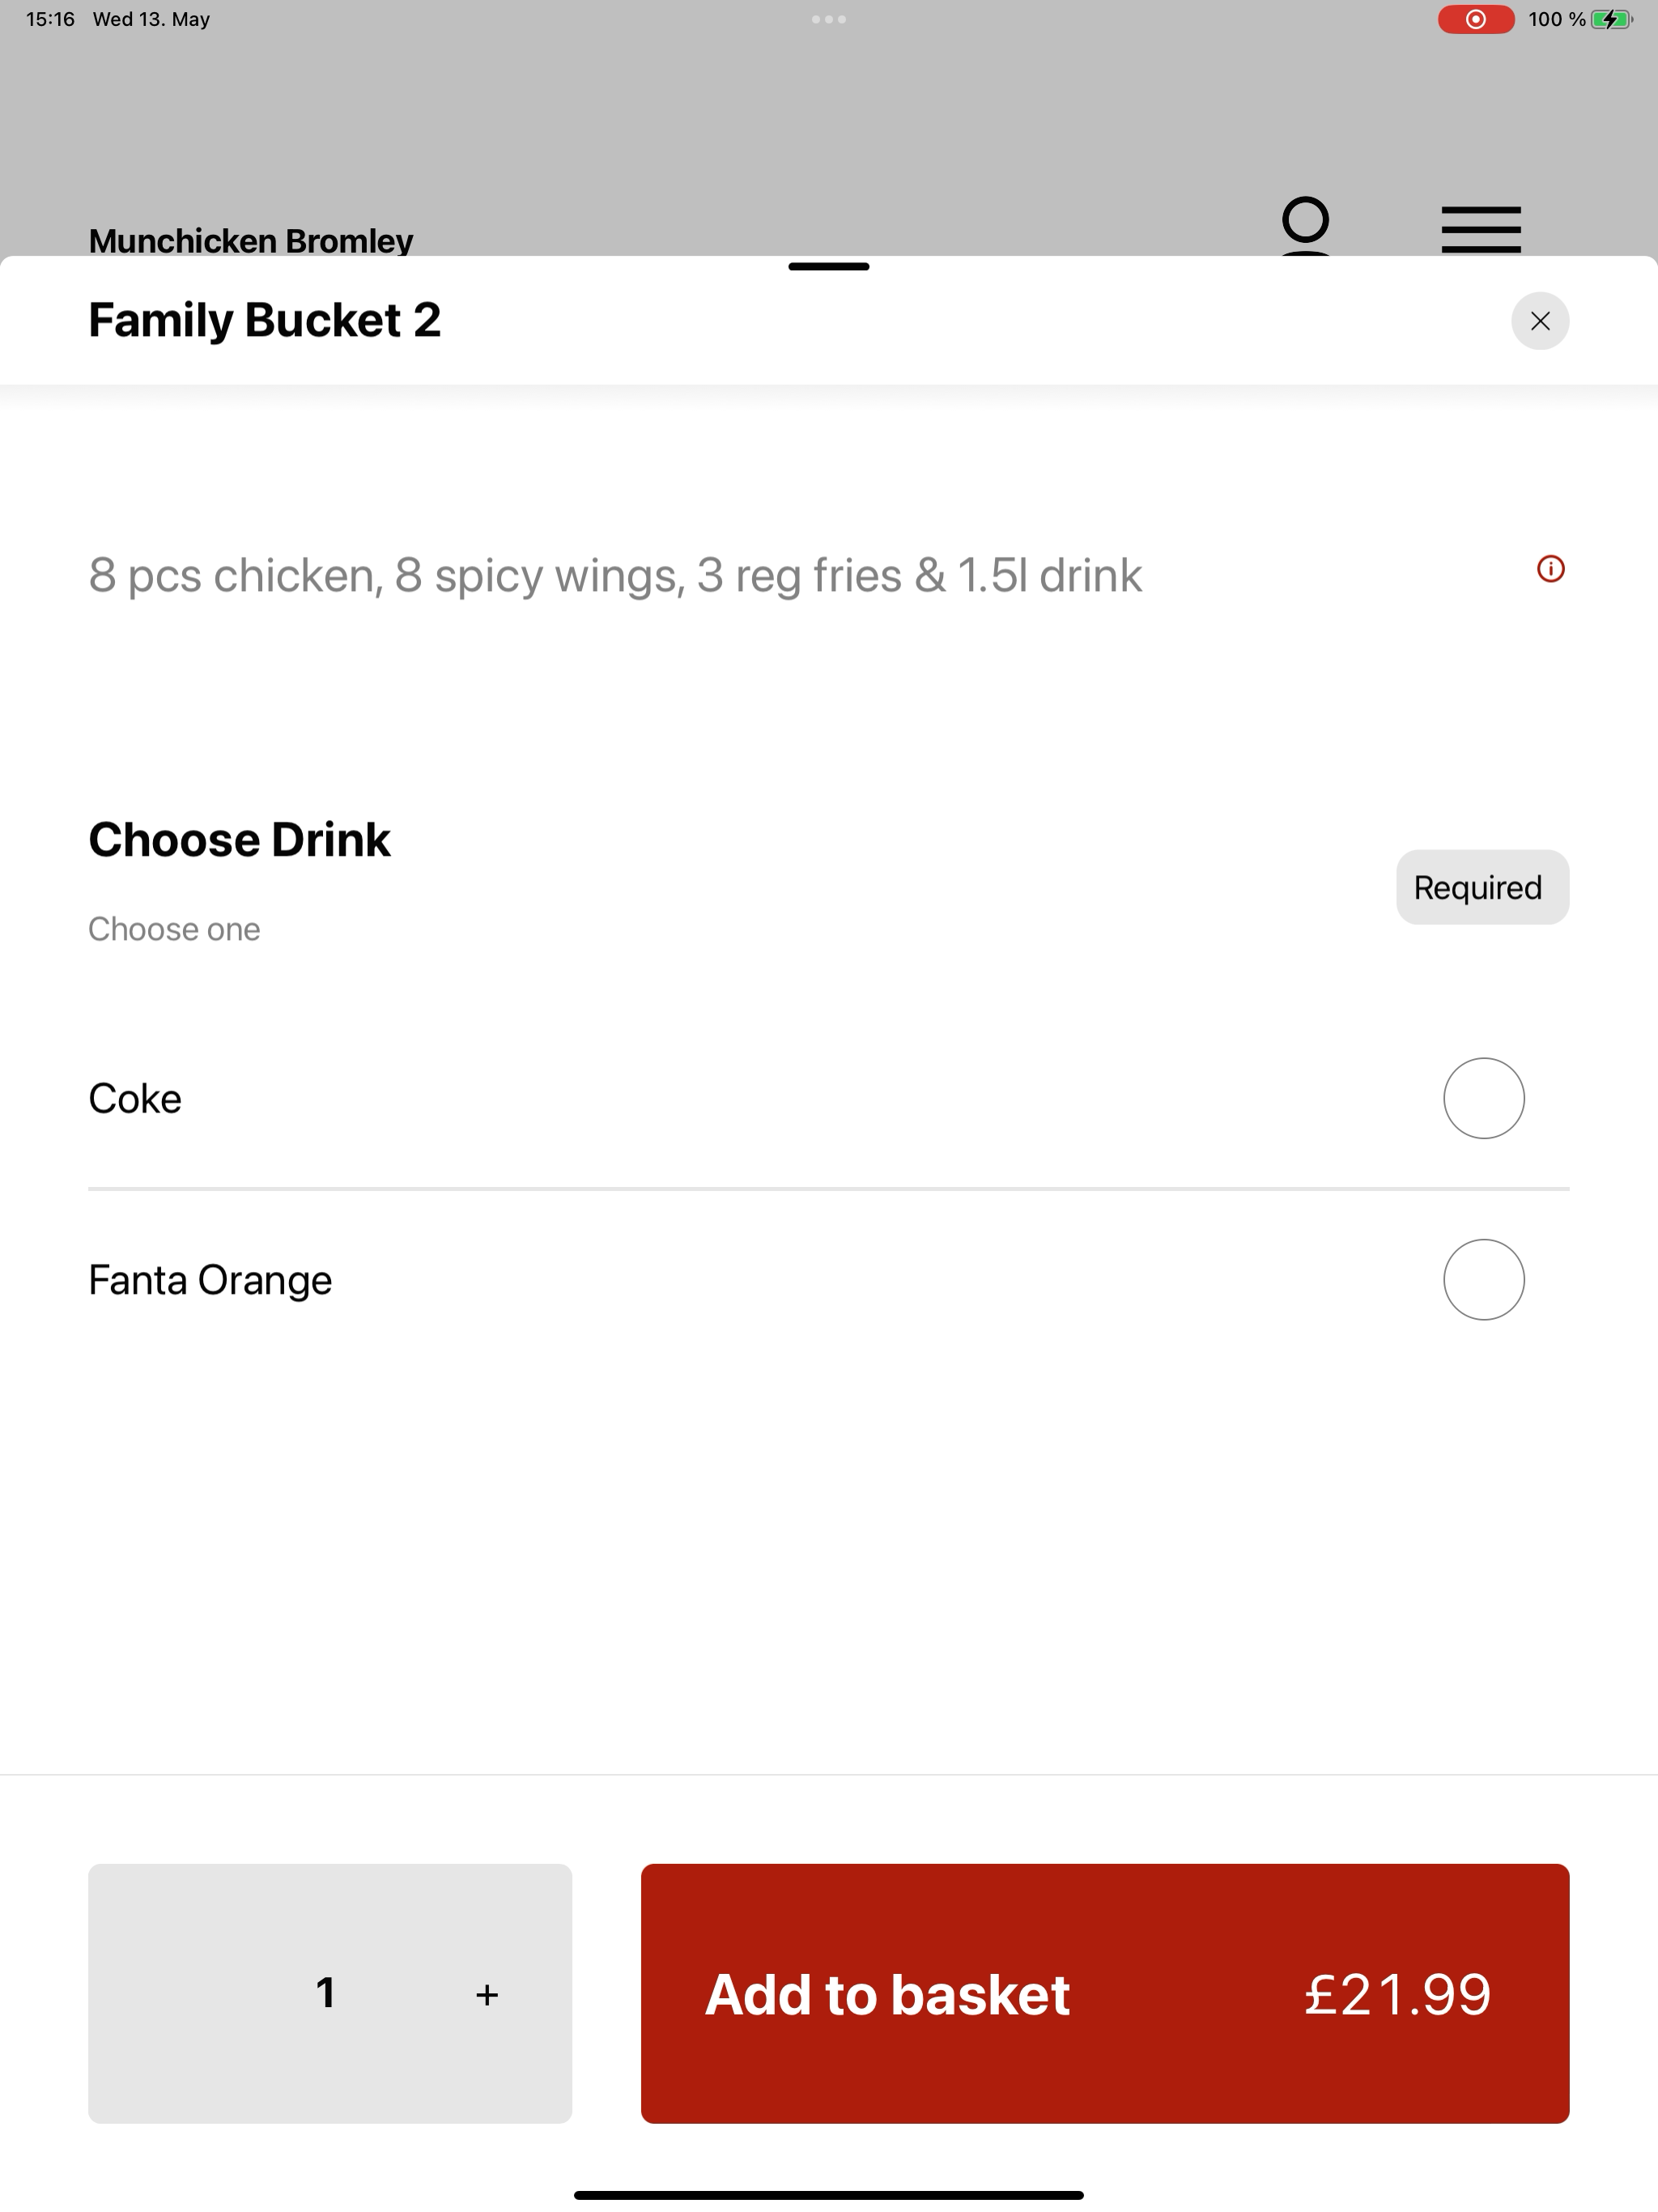Image resolution: width=1658 pixels, height=2212 pixels.
Task: Select the Fanta Orange radio button
Action: 1483,1280
